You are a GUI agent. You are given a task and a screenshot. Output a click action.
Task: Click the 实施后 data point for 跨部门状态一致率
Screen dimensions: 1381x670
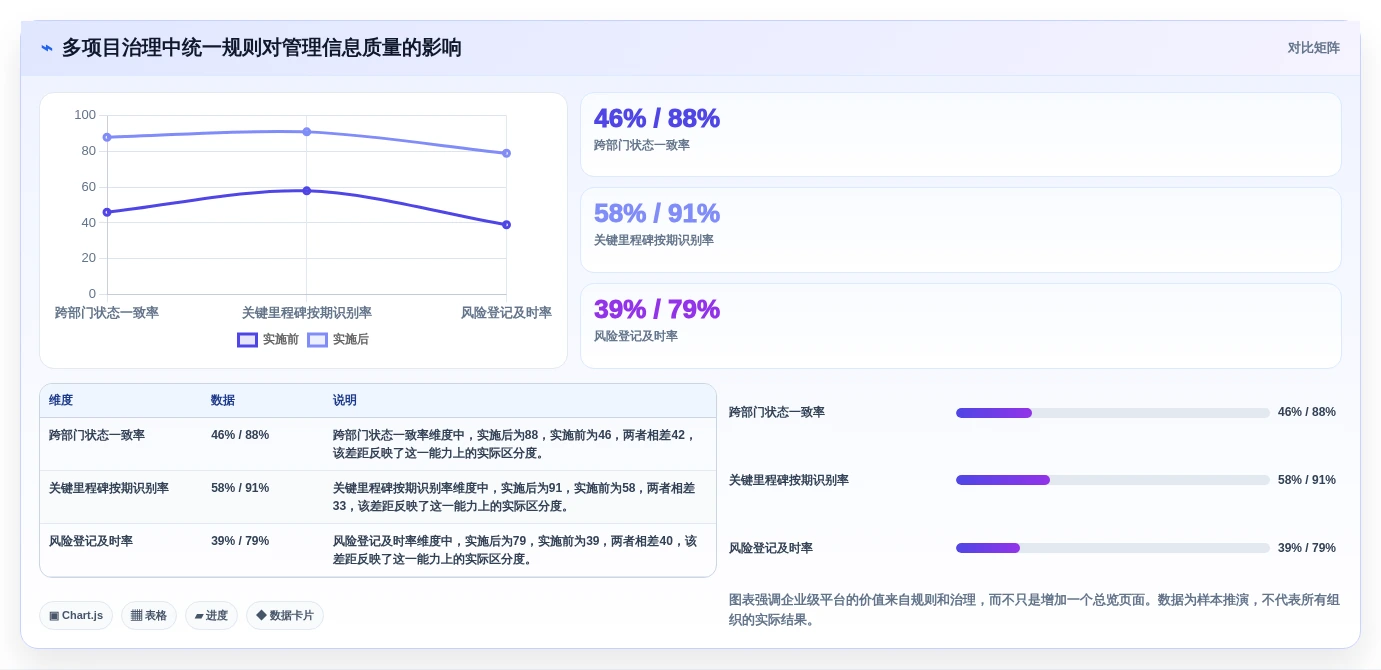(x=107, y=137)
